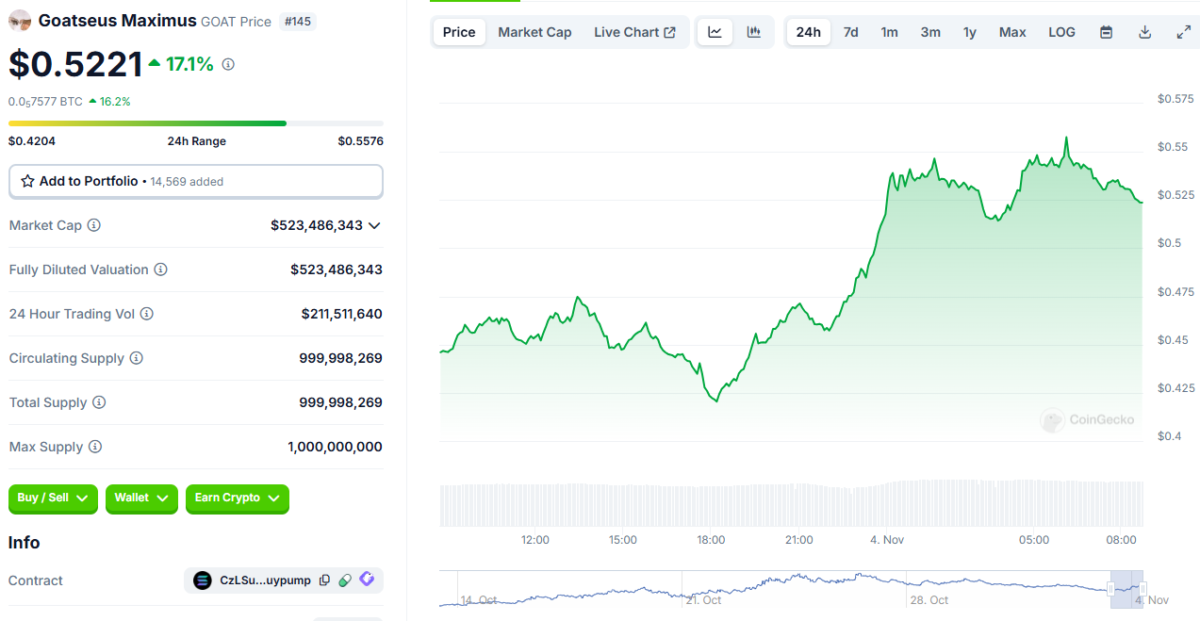Click left handle of chart range navigator
Viewport: 1200px width, 621px height.
coord(1112,589)
